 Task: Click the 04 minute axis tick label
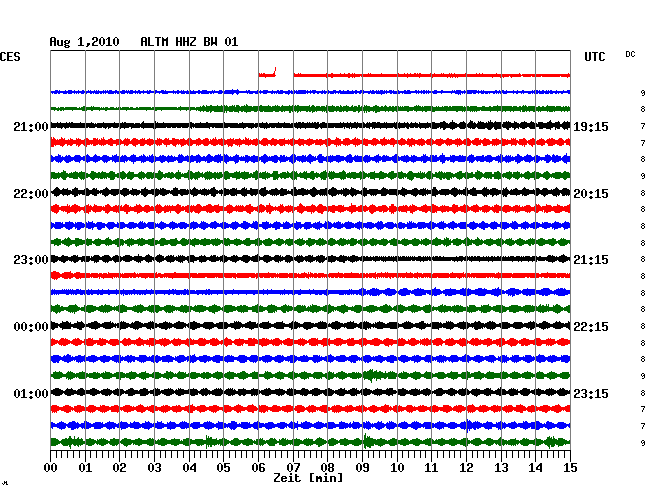(189, 468)
